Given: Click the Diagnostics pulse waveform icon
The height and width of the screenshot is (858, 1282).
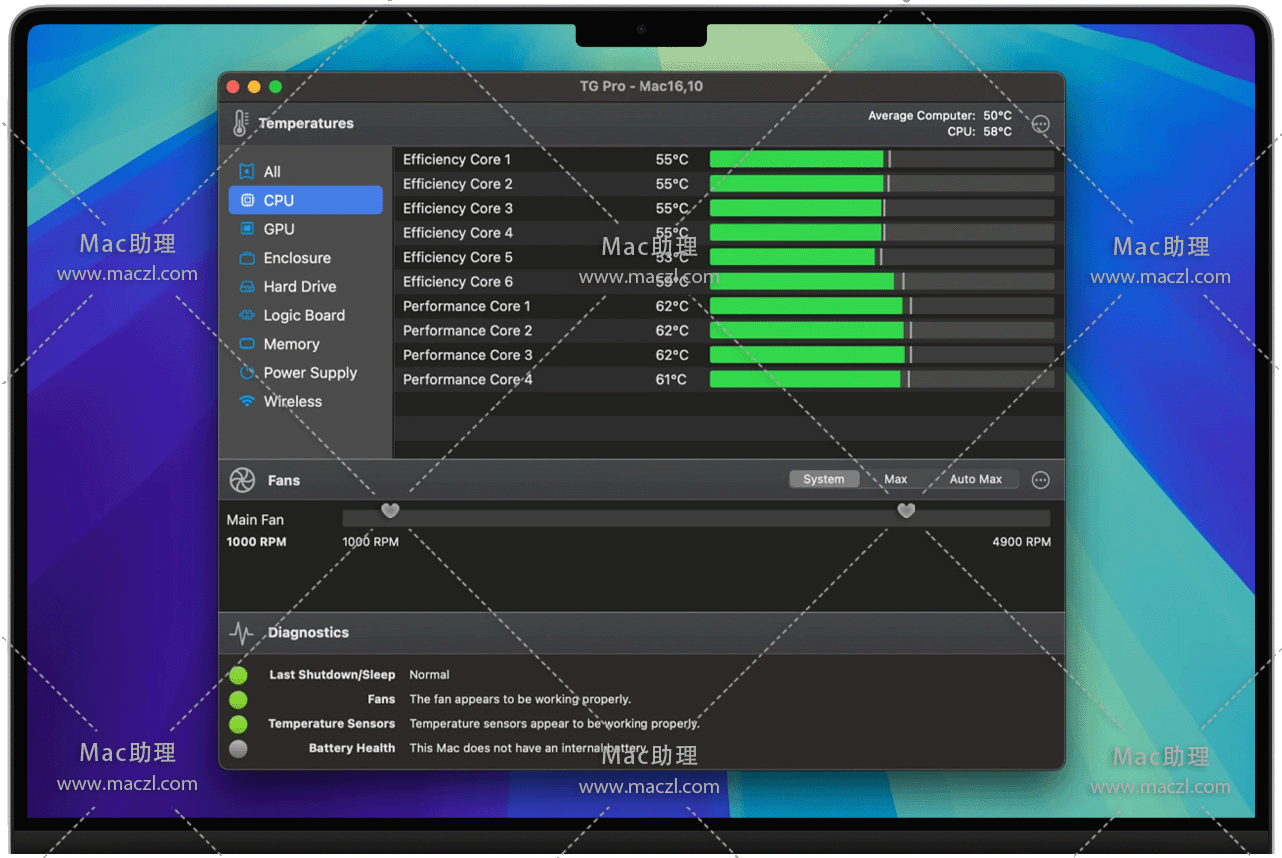Looking at the screenshot, I should pos(241,633).
